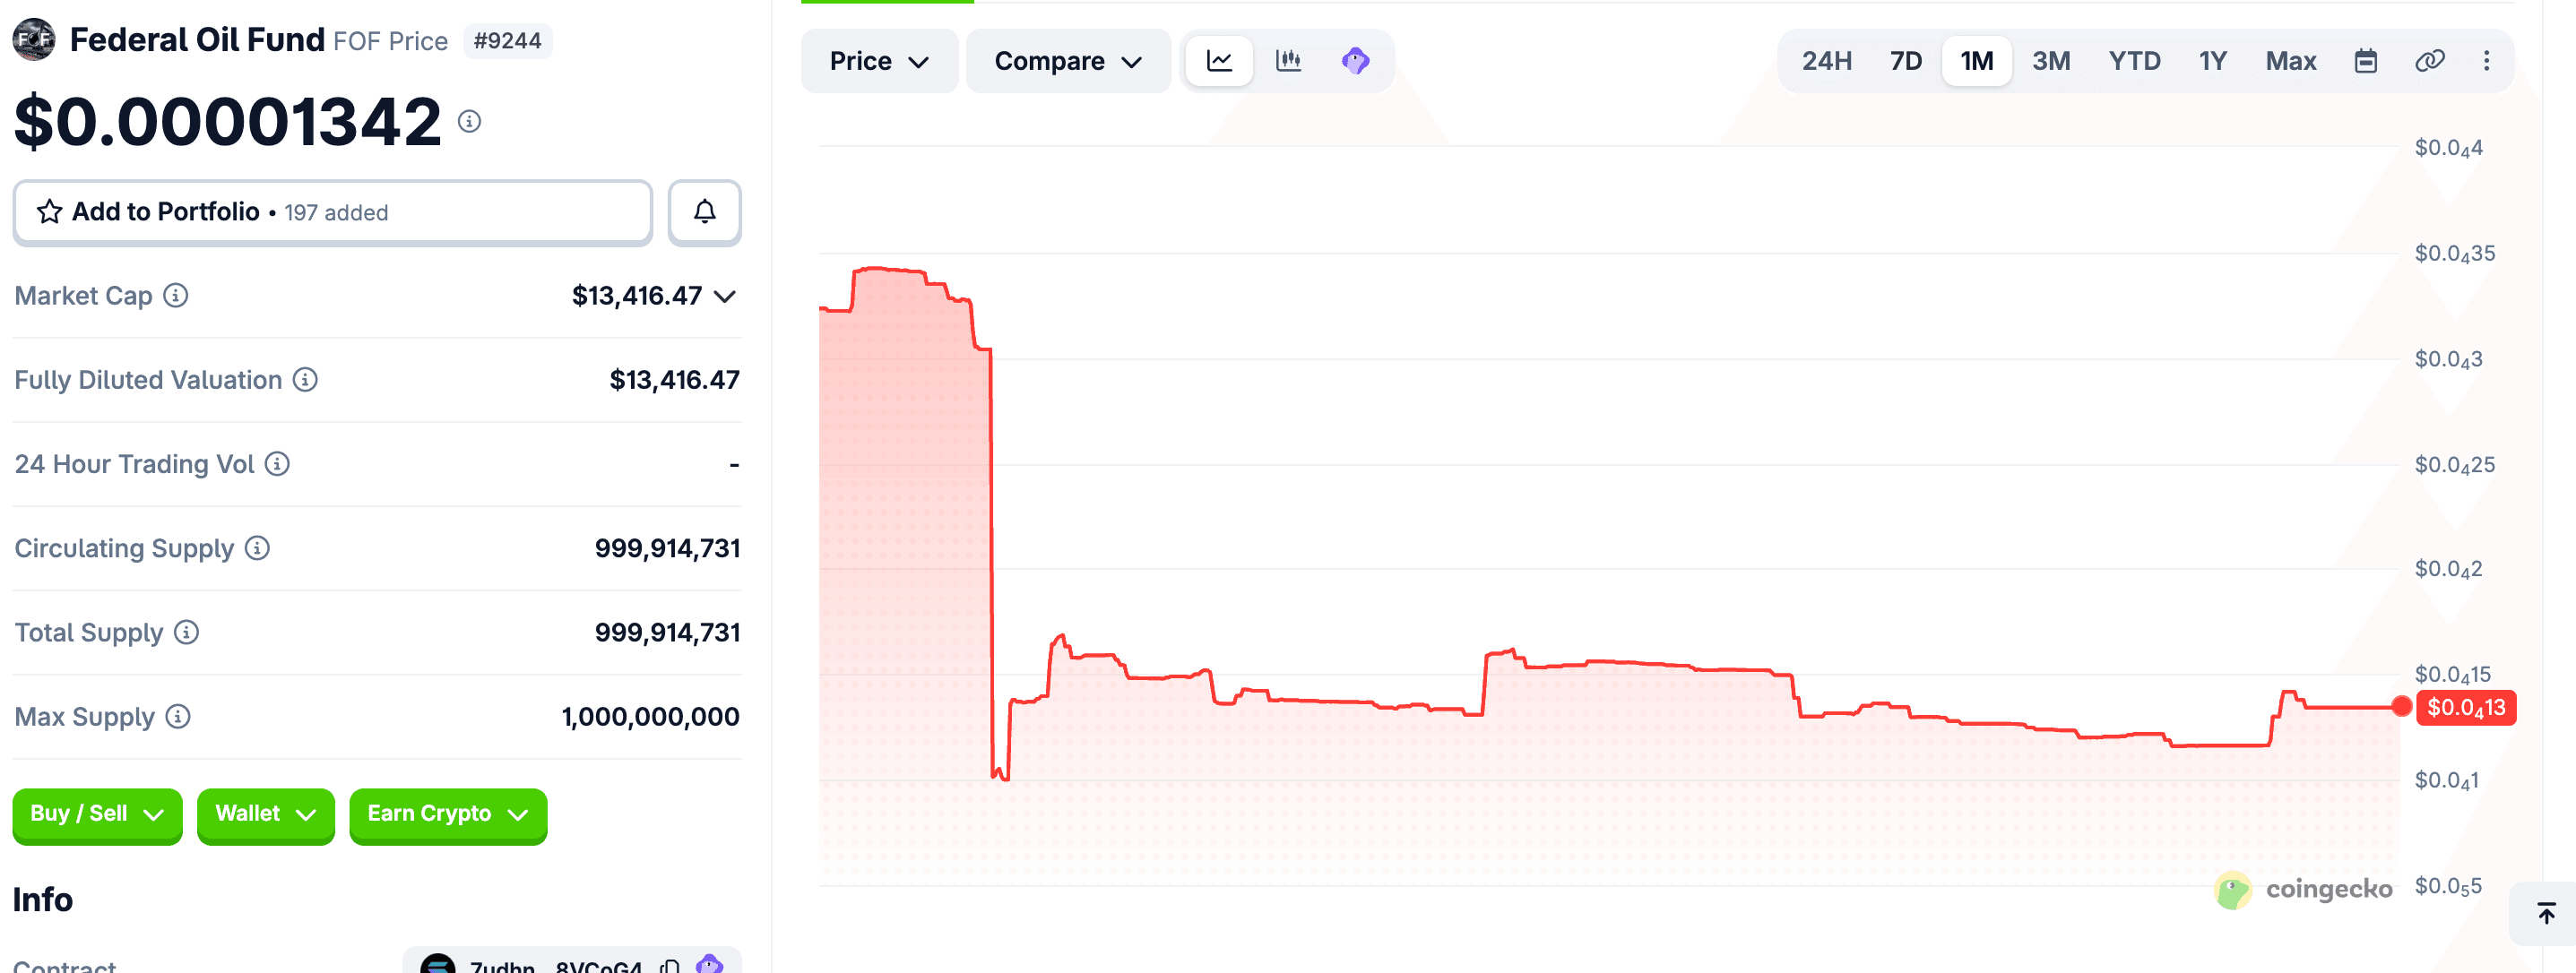The image size is (2576, 973).
Task: Select the 3M time range
Action: (x=2050, y=61)
